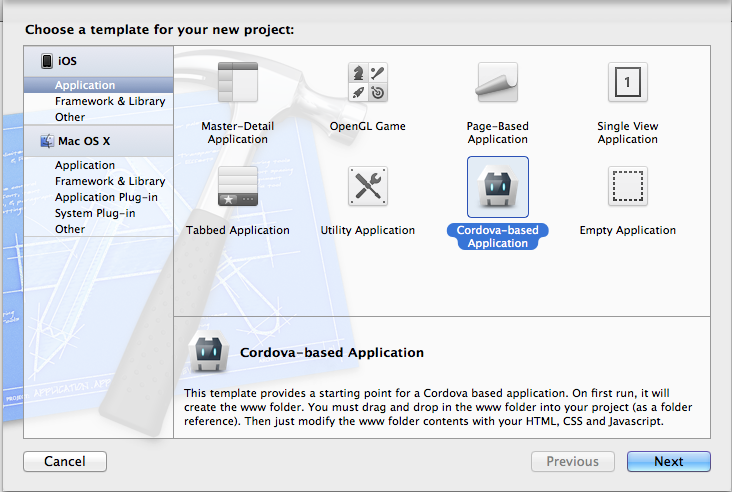
Task: Select the Single View Application icon
Action: (627, 82)
